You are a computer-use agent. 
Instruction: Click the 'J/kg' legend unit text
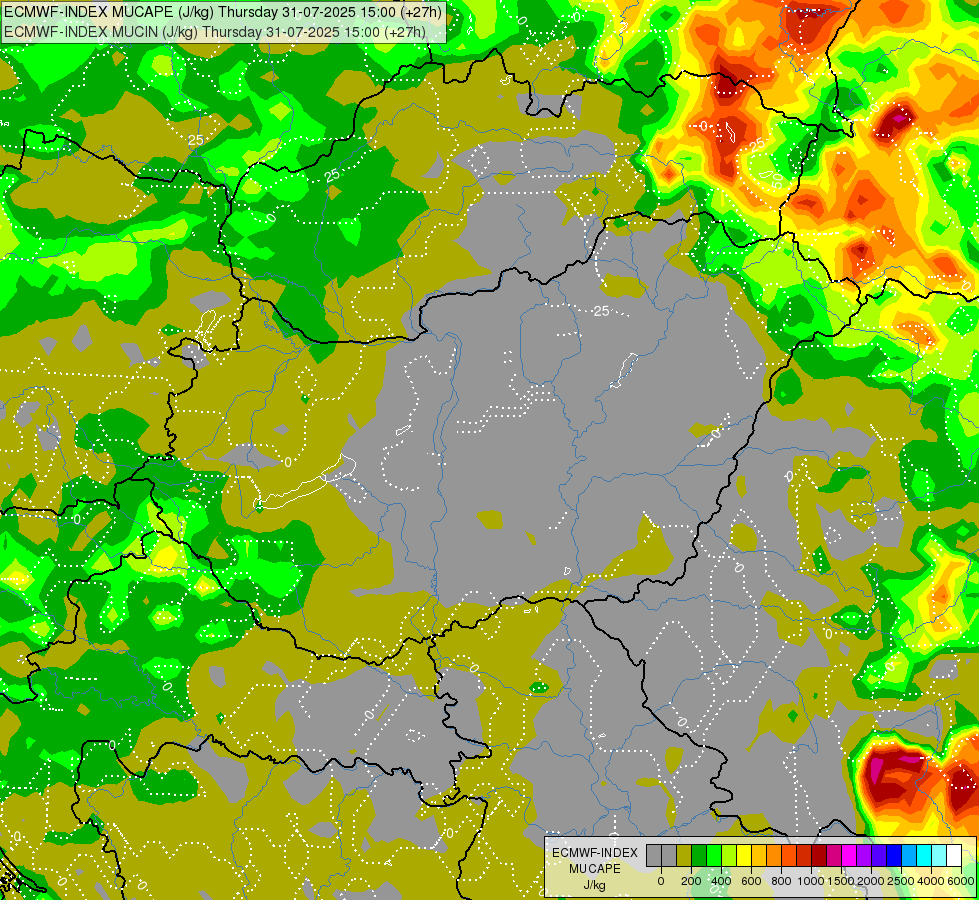click(x=594, y=885)
